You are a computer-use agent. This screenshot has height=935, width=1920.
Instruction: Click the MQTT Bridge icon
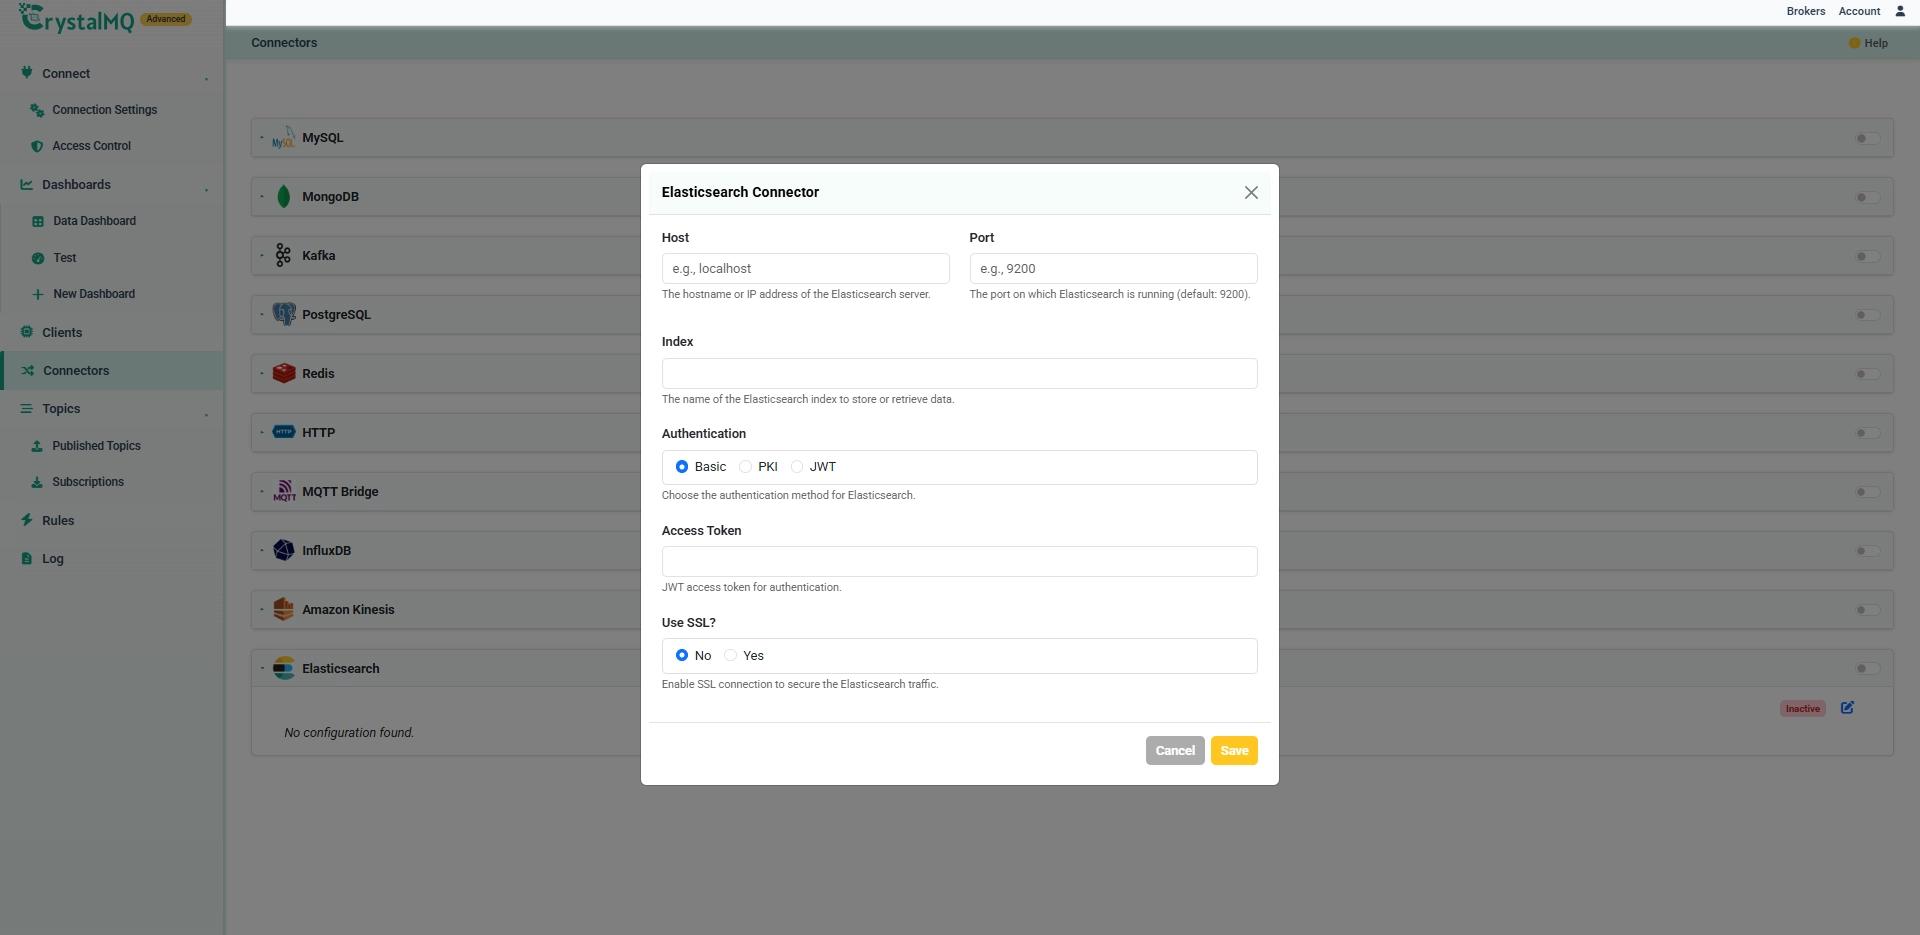pyautogui.click(x=284, y=491)
